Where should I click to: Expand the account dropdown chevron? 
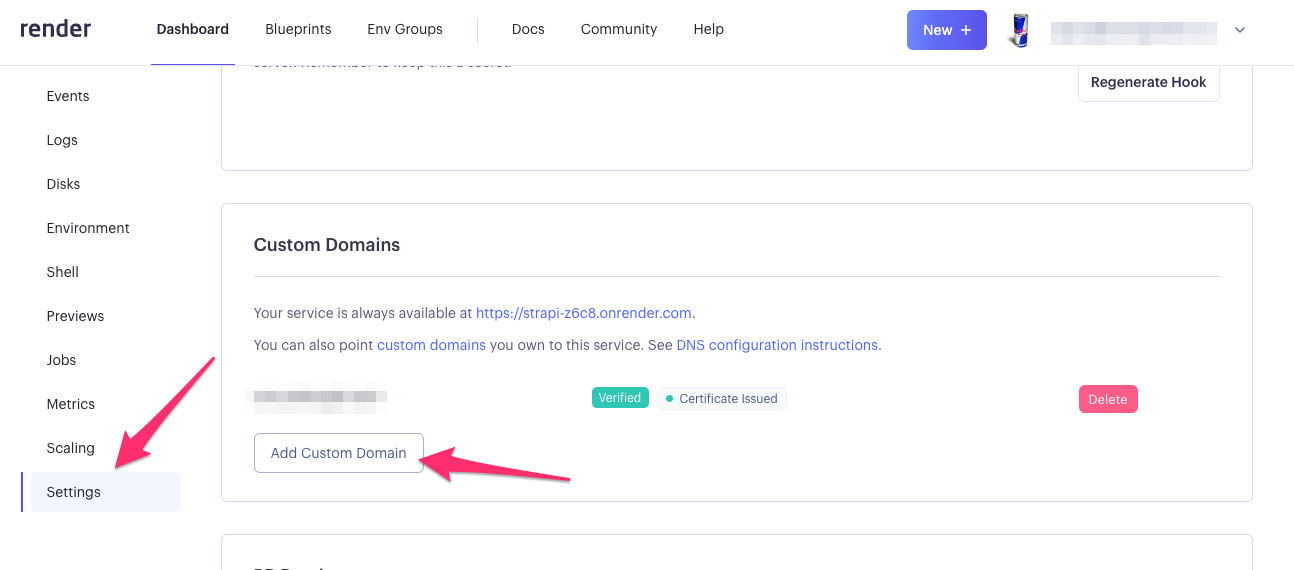pos(1240,30)
